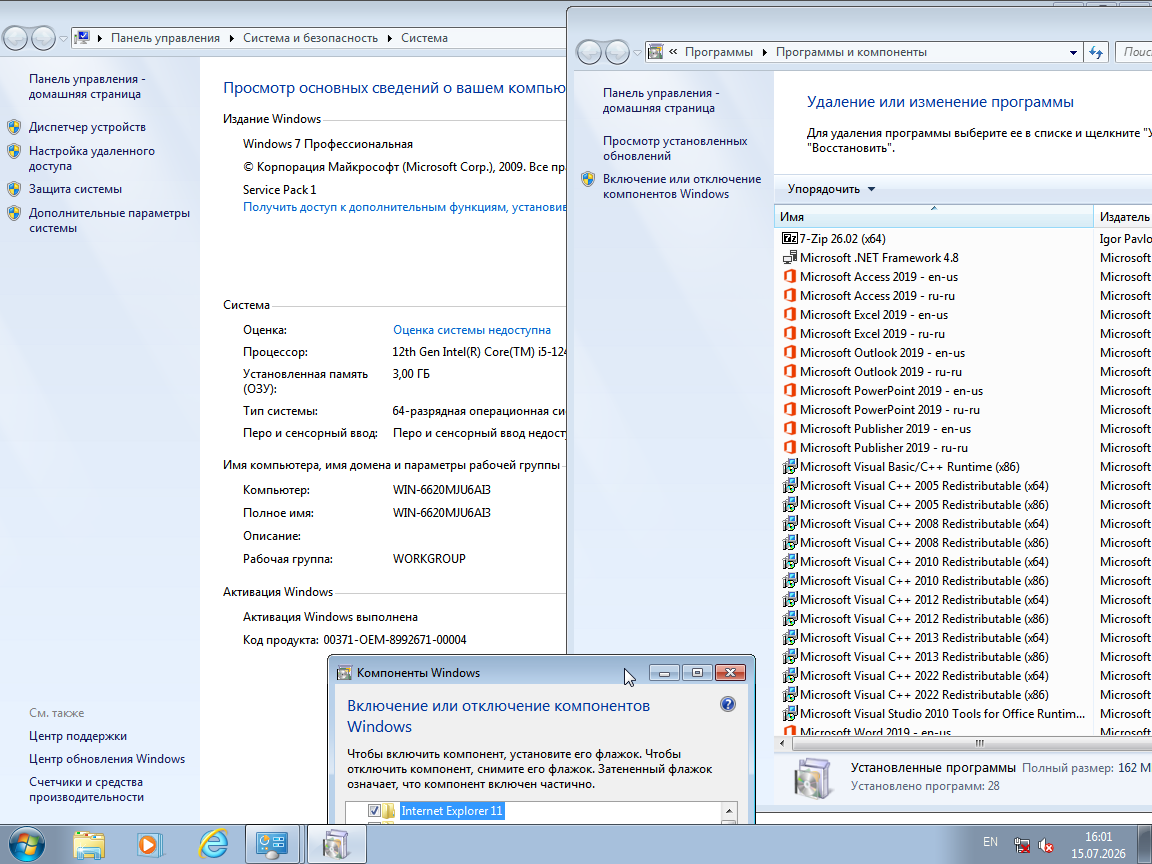The height and width of the screenshot is (864, 1152).
Task: Open the Упорядочить dropdown menu
Action: (x=831, y=189)
